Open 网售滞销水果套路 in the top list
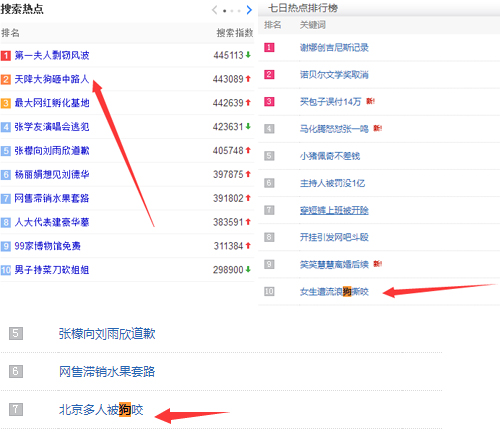The height and width of the screenshot is (438, 500). click(52, 198)
